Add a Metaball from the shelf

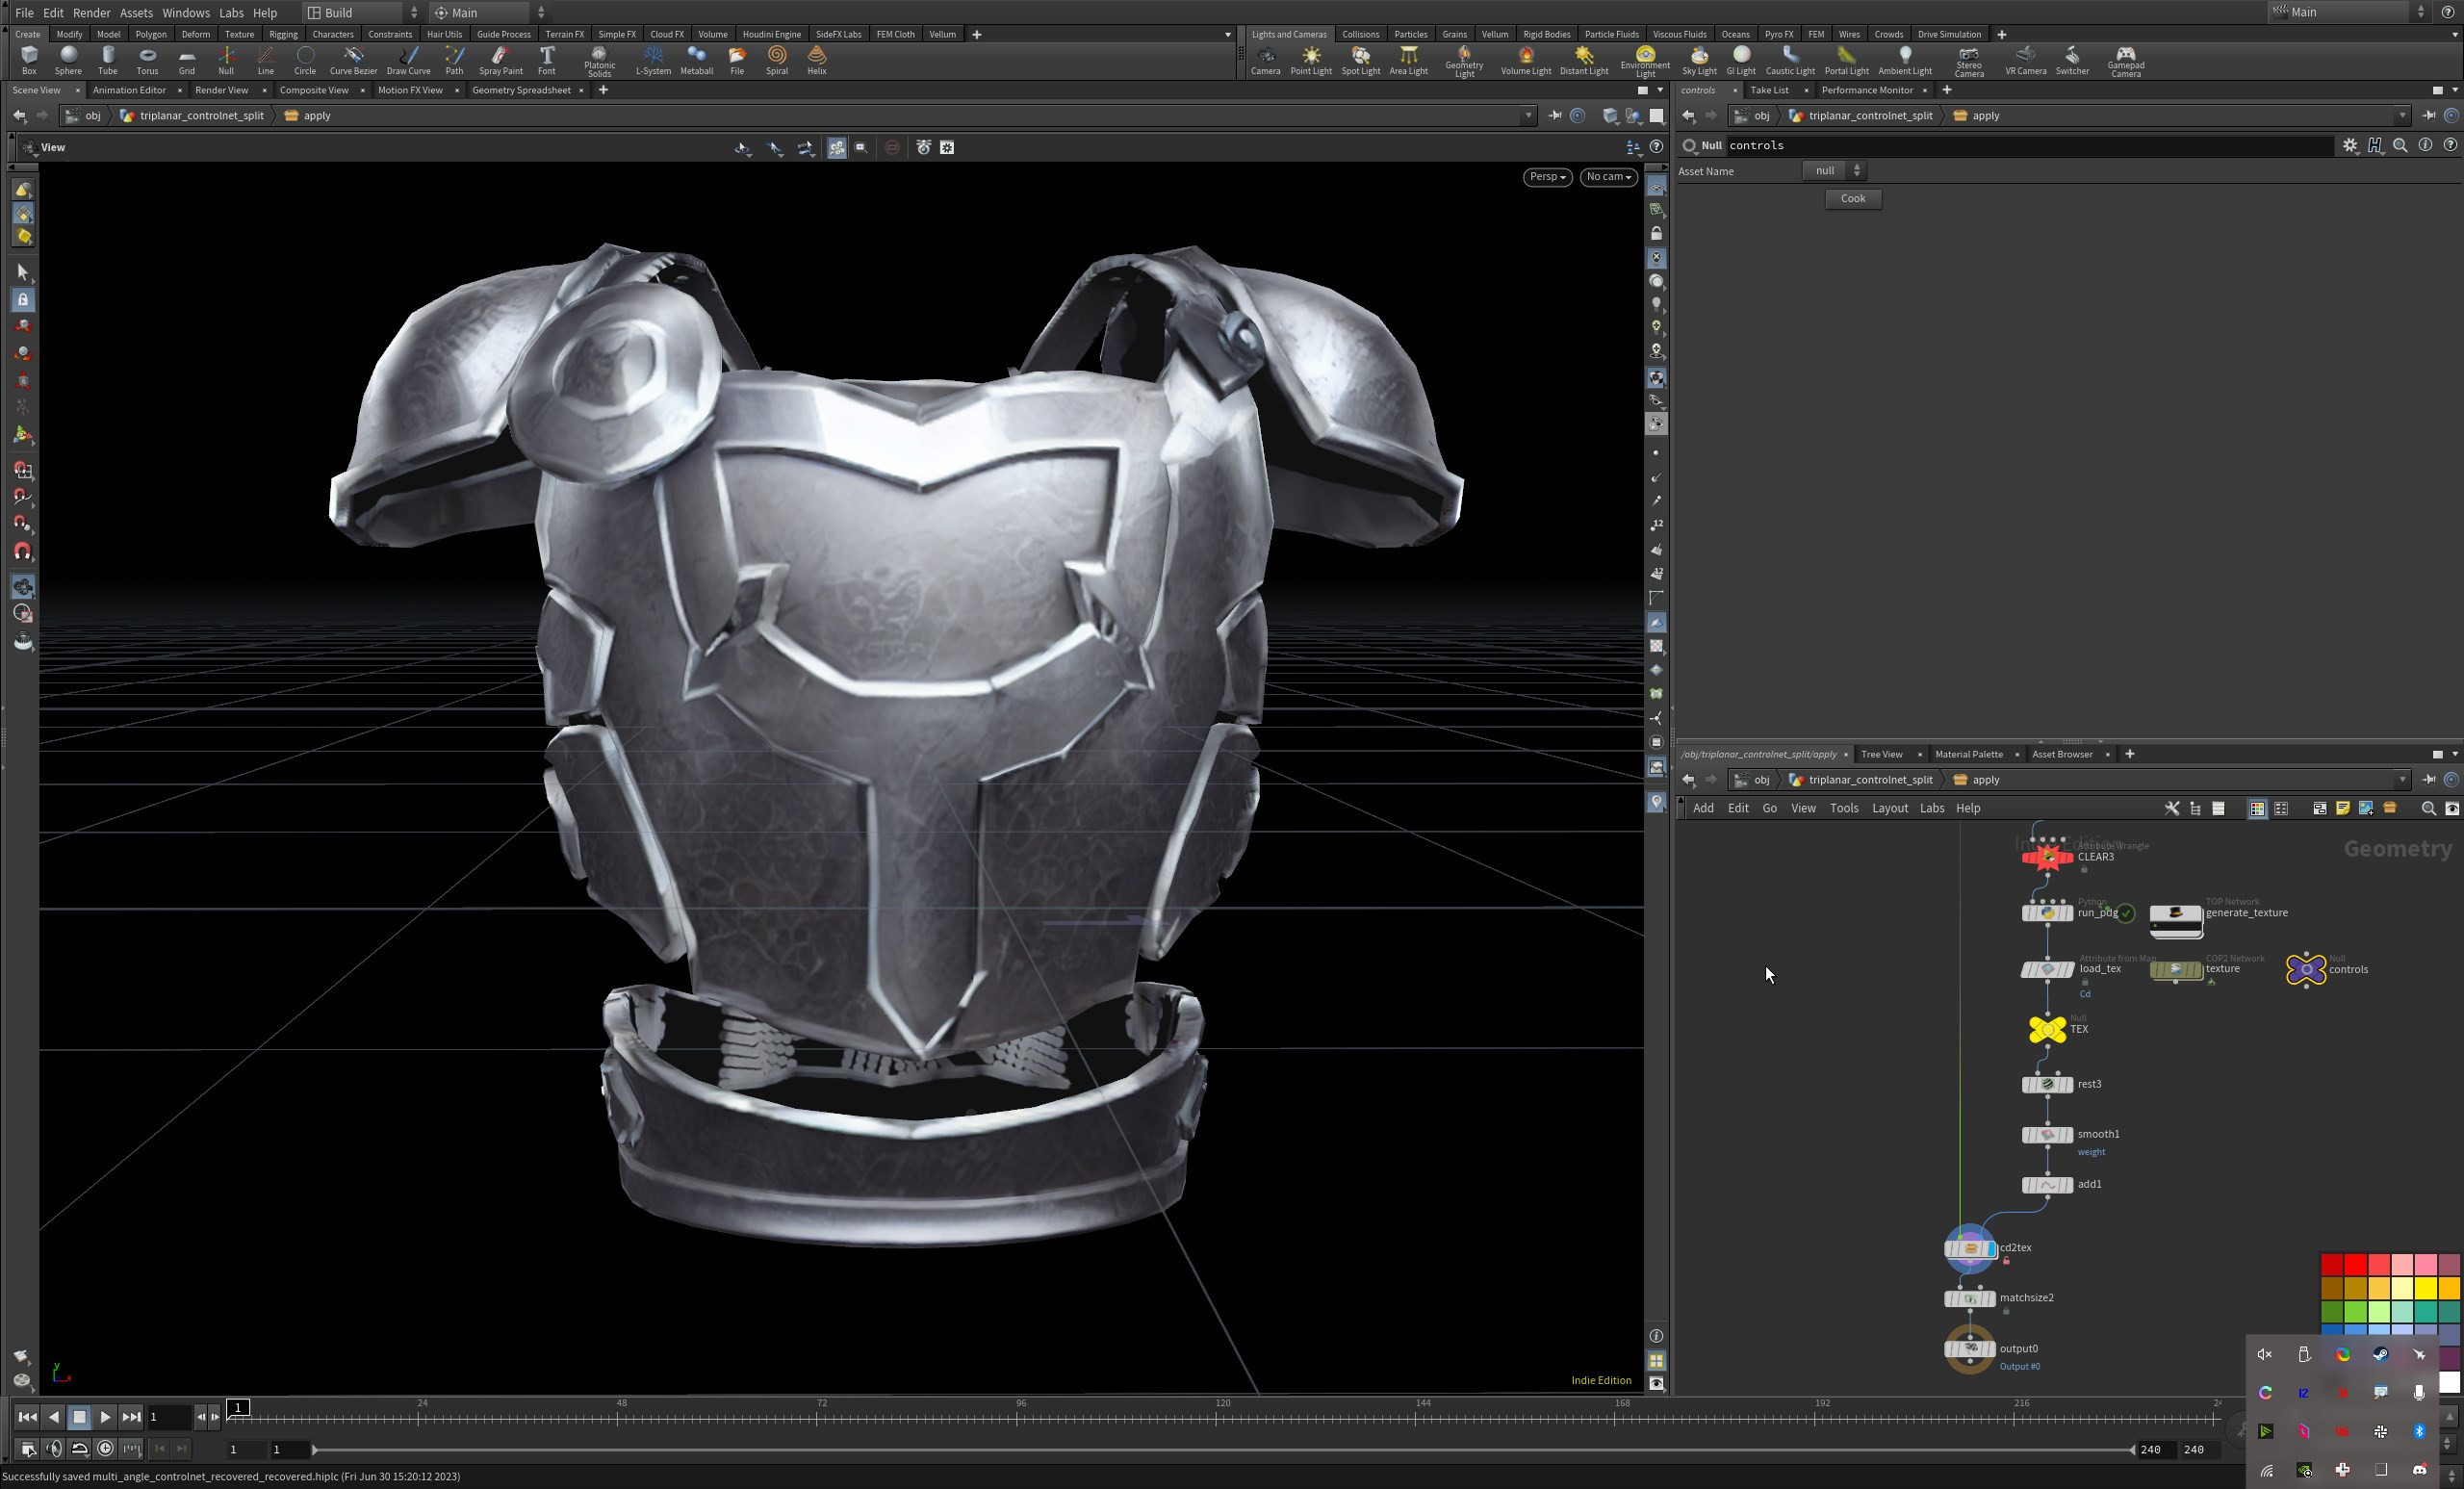(696, 60)
